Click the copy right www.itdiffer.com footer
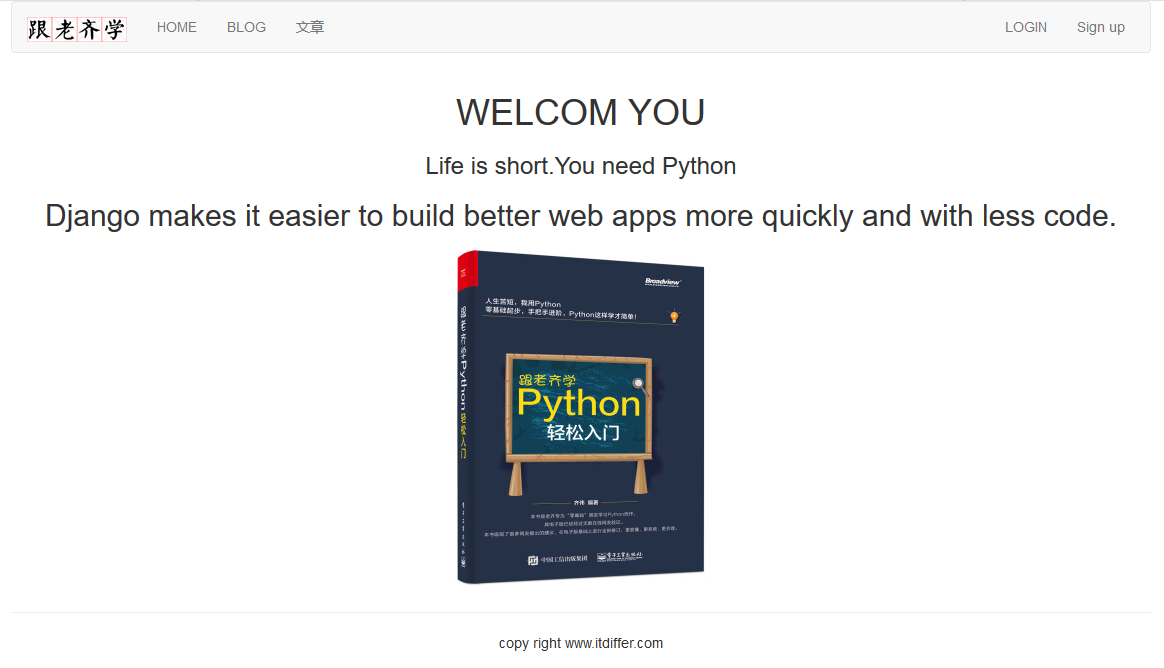Image resolution: width=1164 pixels, height=668 pixels. [581, 644]
